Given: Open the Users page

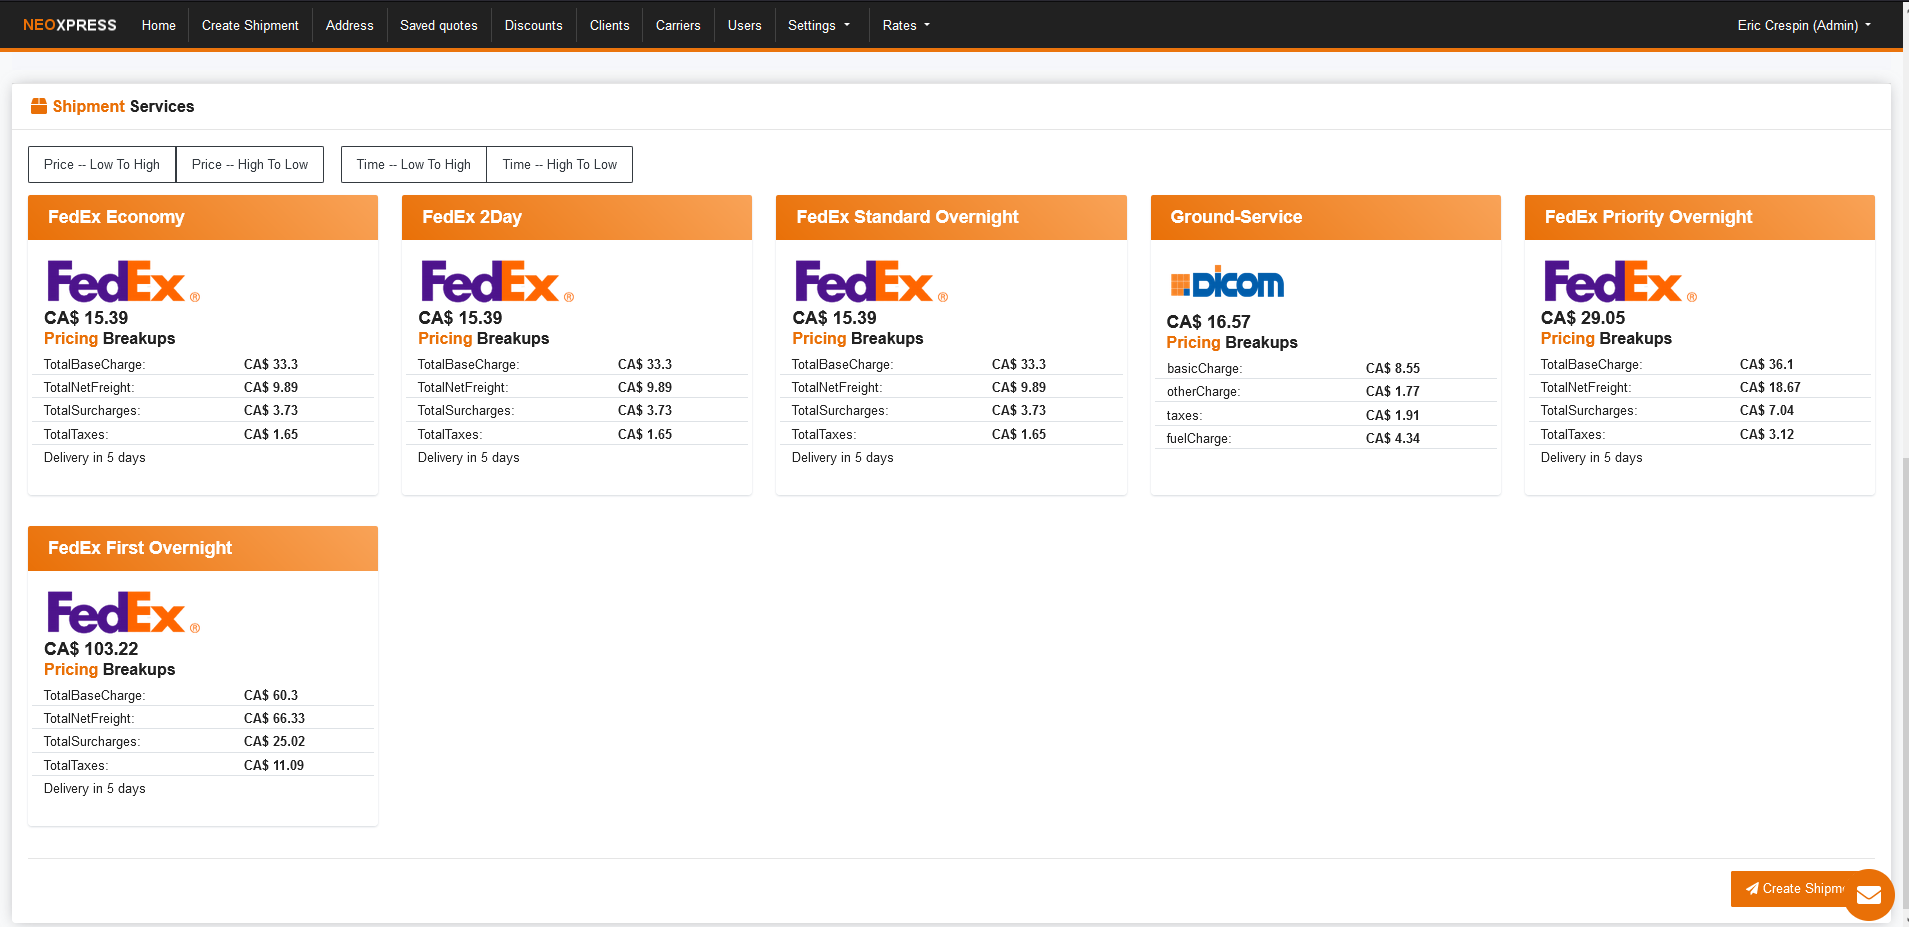Looking at the screenshot, I should tap(744, 25).
